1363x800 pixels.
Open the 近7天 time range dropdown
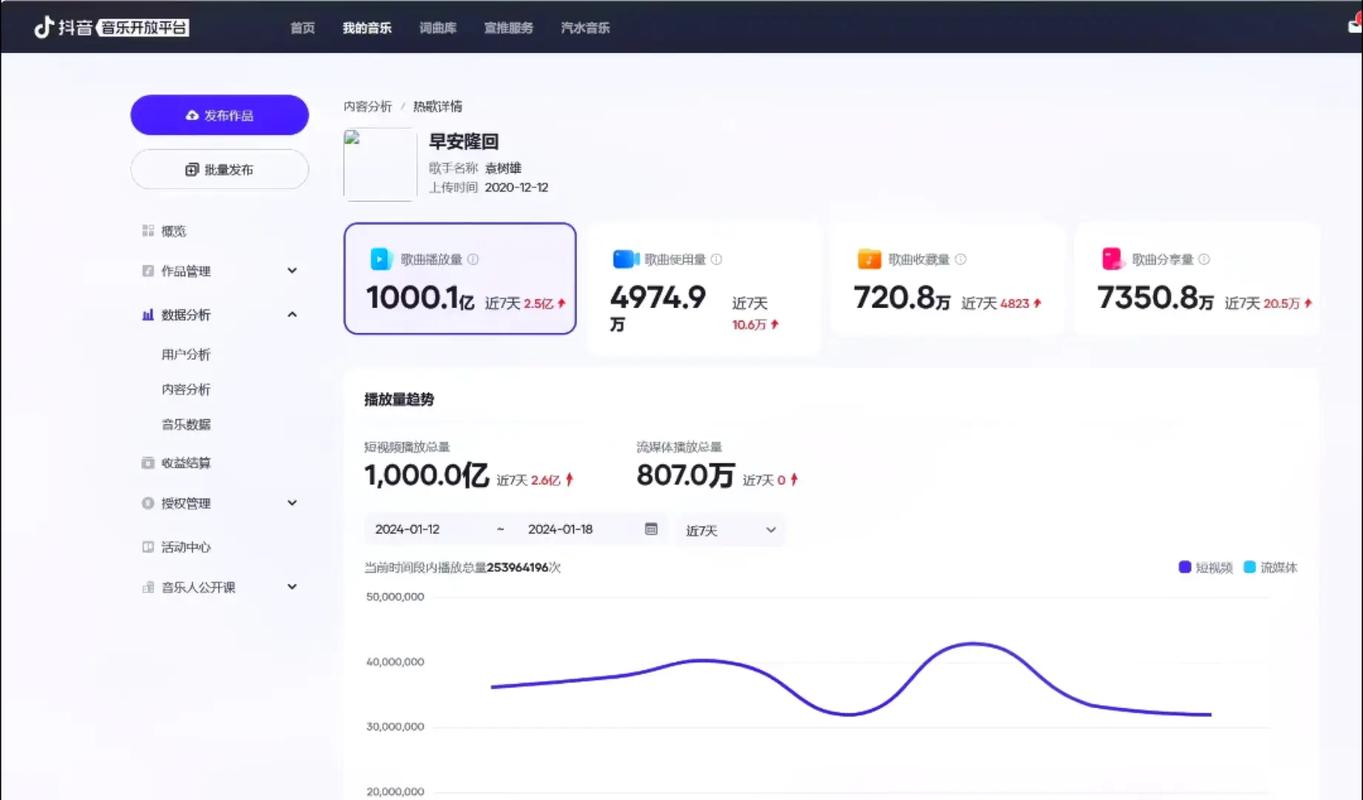click(730, 529)
